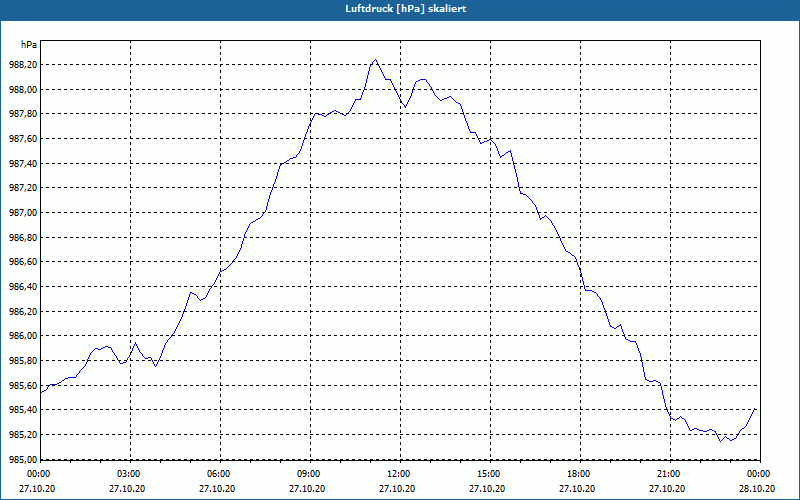
Task: Select the 987,40 y-axis value
Action: 23,163
